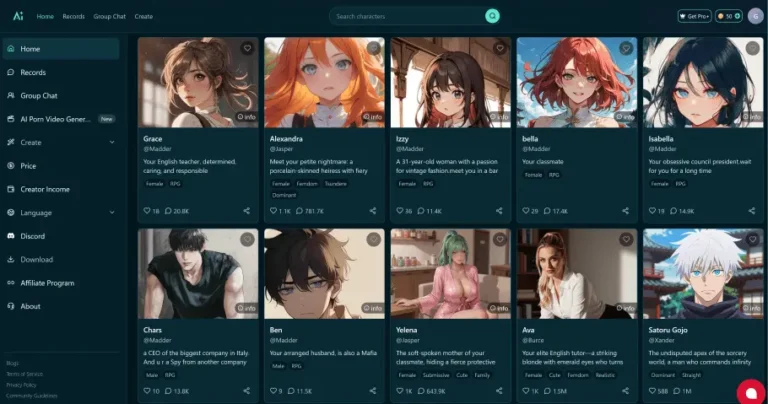768x404 pixels.
Task: Click the Get Pro+ button
Action: 695,16
